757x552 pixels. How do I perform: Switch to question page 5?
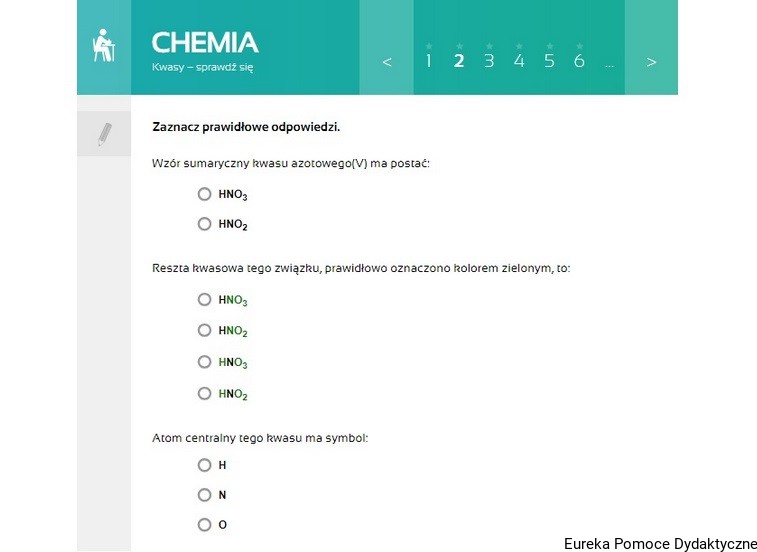(549, 61)
